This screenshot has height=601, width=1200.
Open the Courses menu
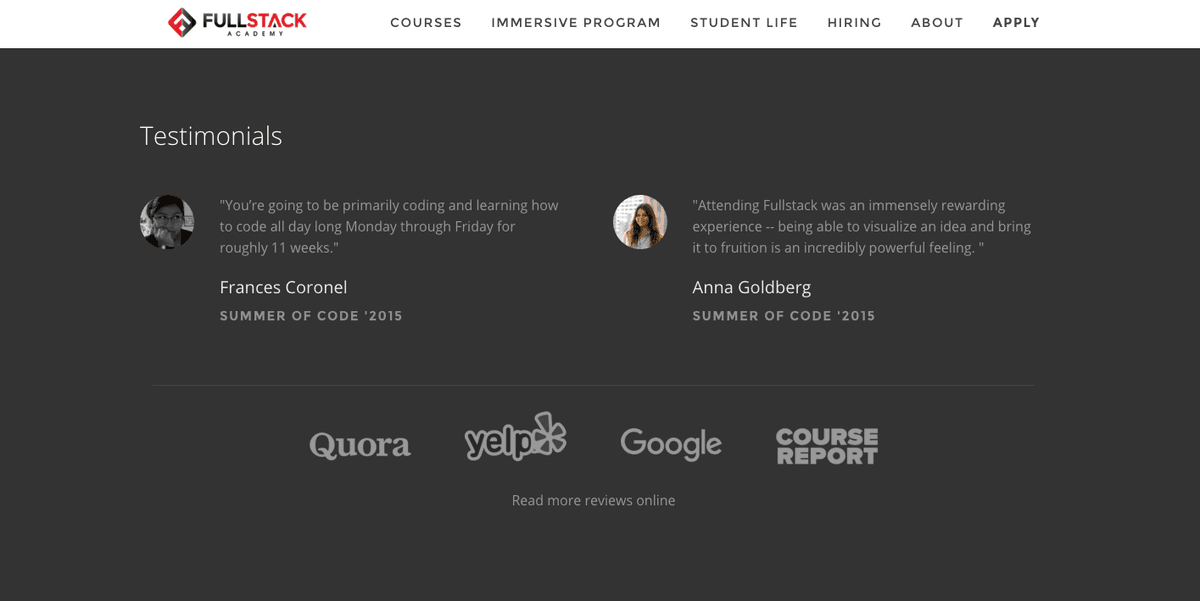426,23
